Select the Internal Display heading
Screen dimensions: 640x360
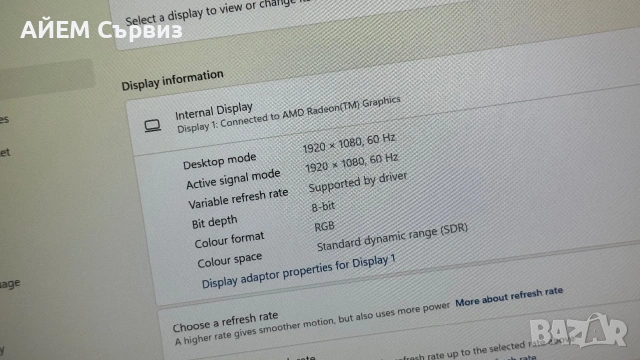click(214, 111)
